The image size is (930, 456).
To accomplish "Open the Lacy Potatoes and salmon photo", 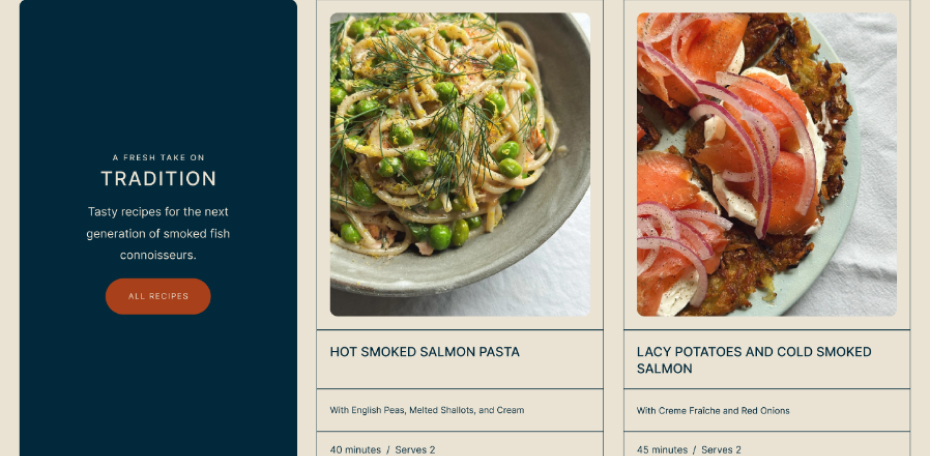I will (766, 164).
